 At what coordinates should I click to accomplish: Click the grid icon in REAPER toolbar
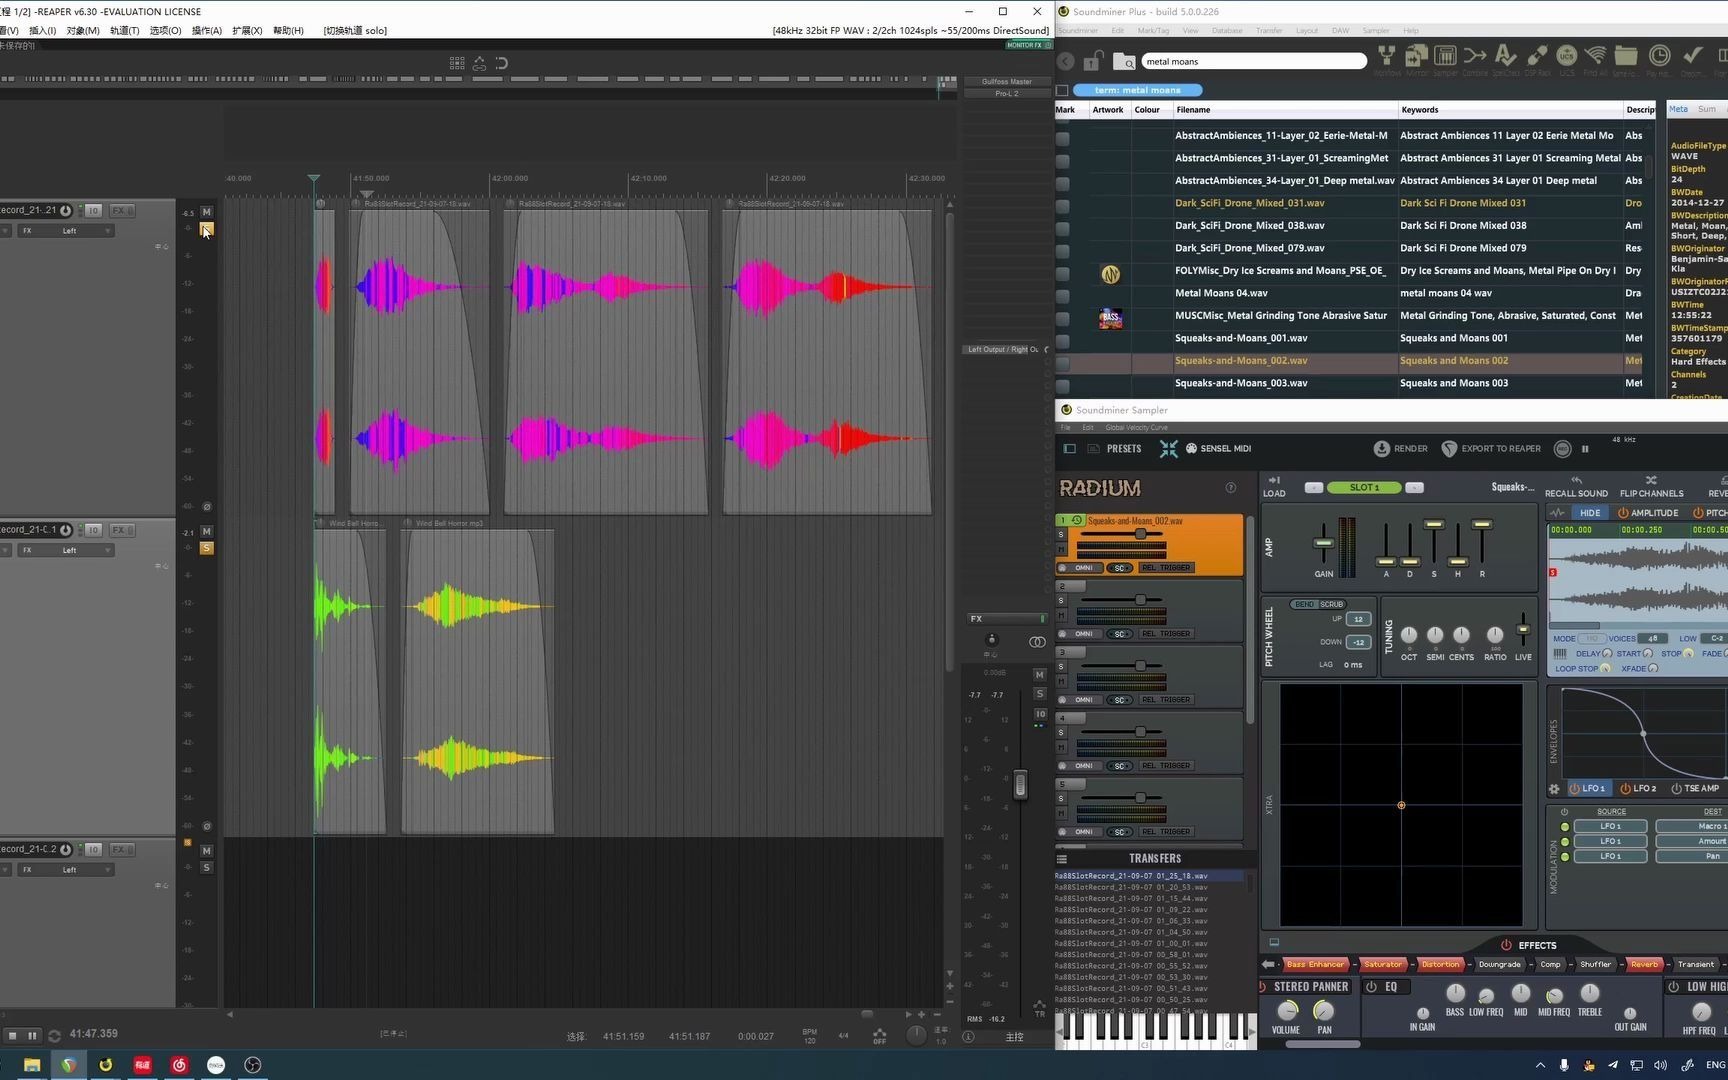(x=457, y=63)
